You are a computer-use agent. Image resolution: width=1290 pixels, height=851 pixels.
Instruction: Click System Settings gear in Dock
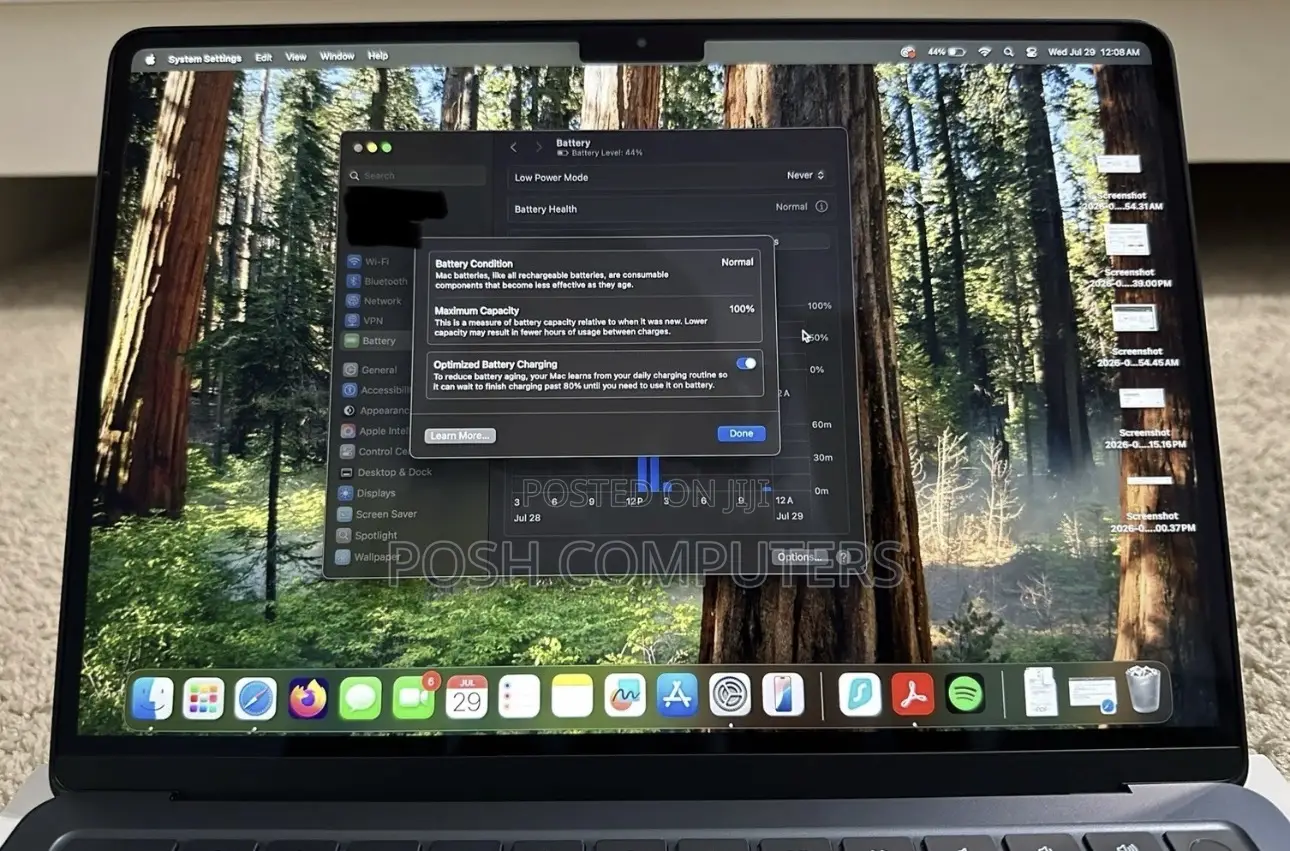730,695
